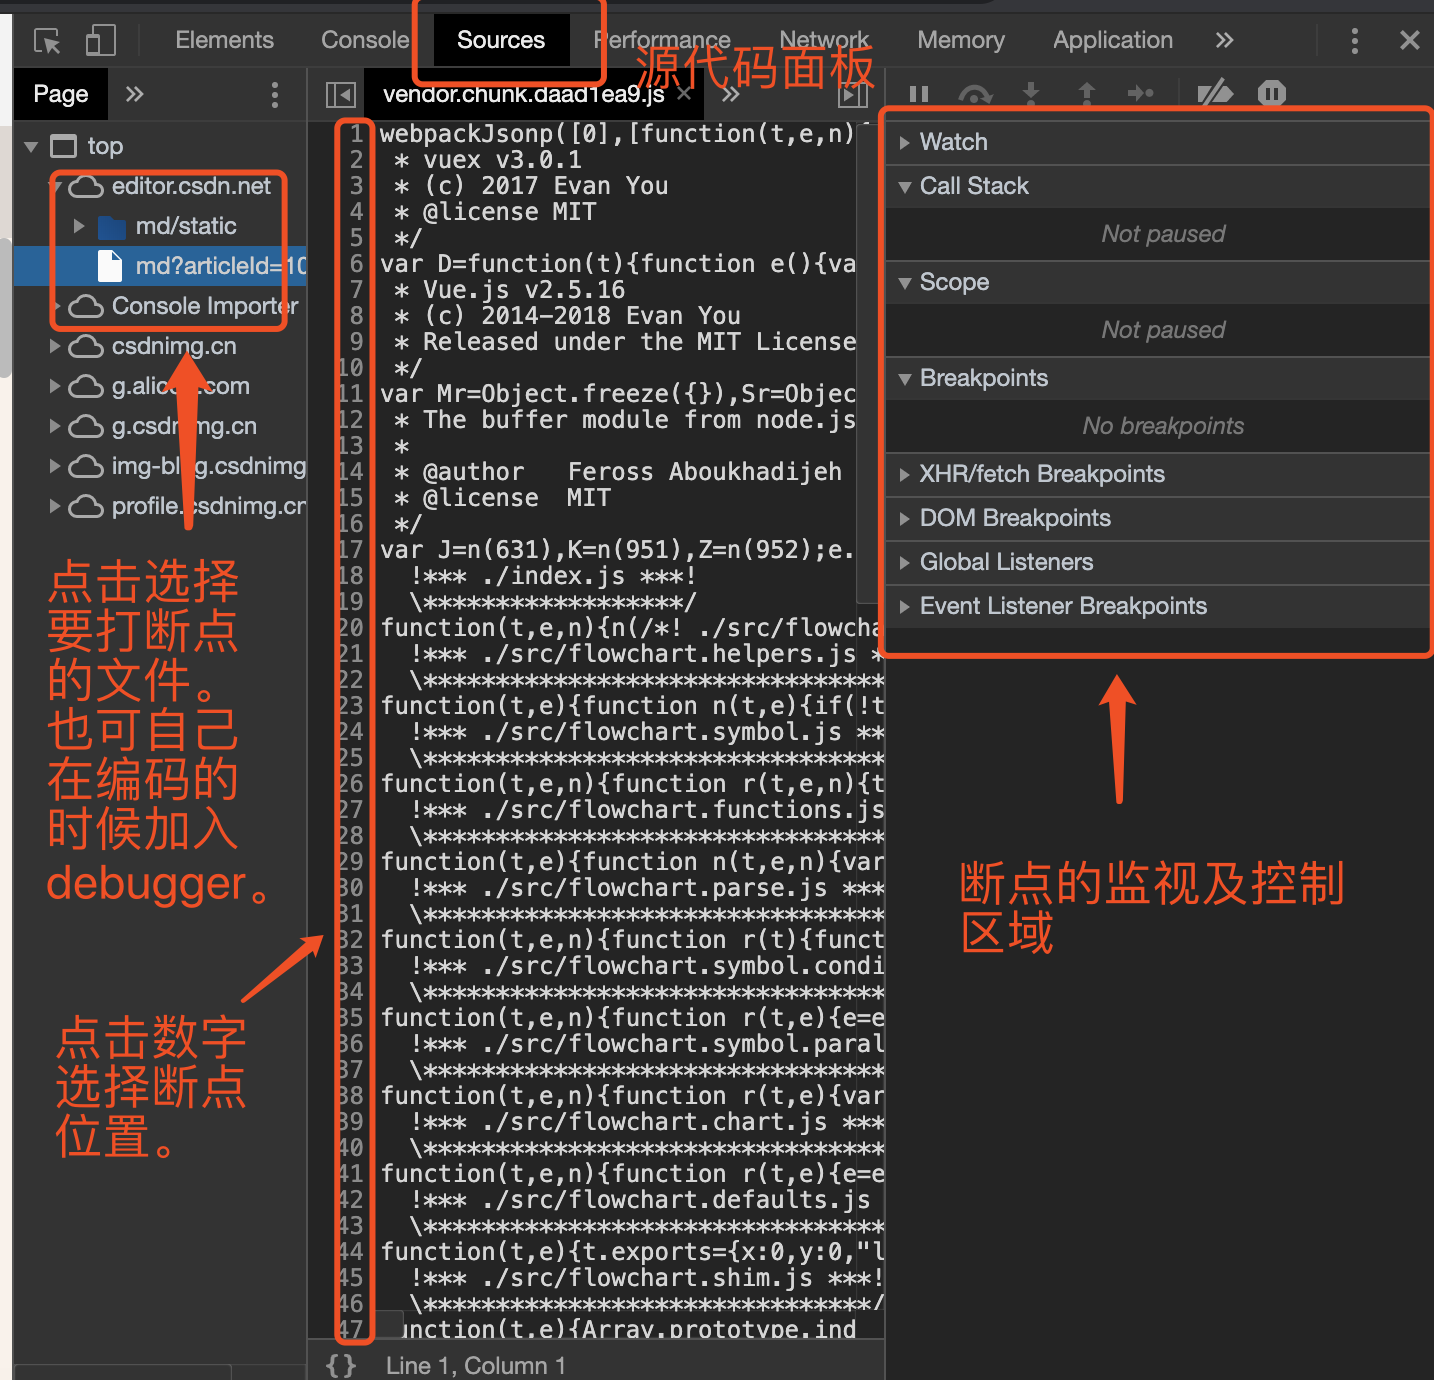
Task: Select the Sources tab
Action: pos(501,40)
